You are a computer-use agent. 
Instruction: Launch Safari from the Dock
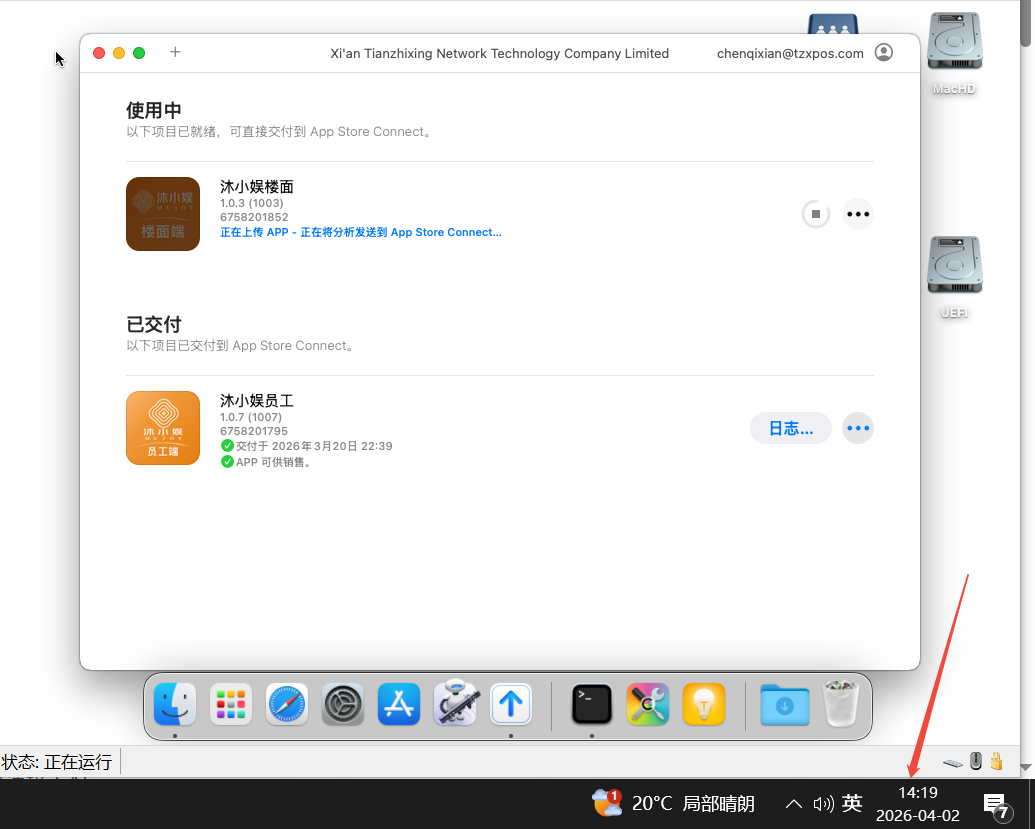(287, 705)
